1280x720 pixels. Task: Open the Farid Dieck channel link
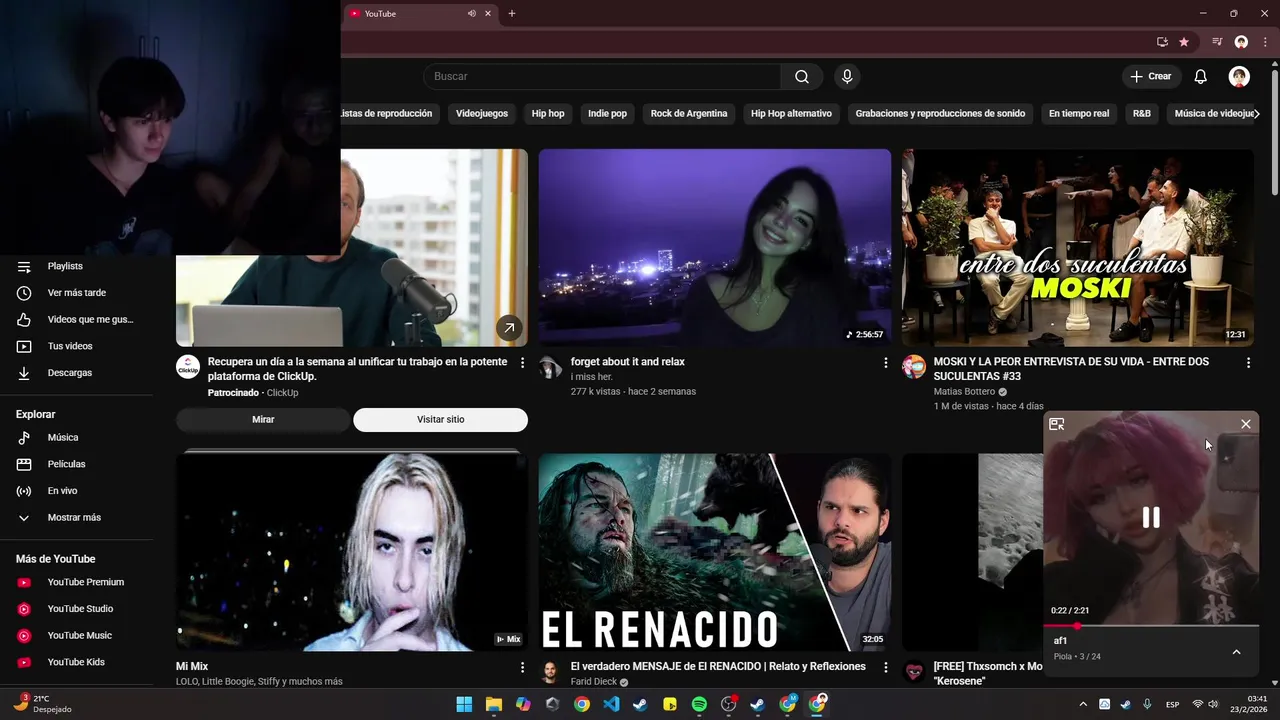pos(594,681)
